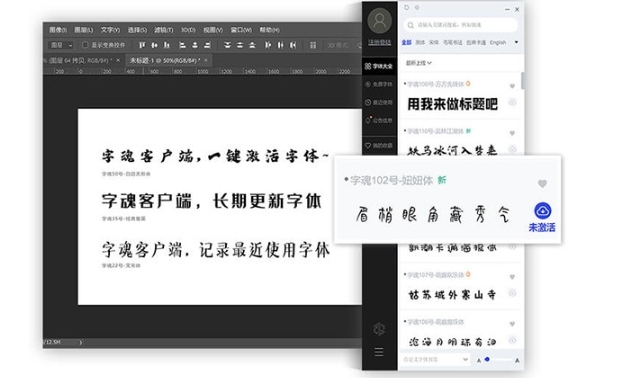The width and height of the screenshot is (643, 378).
Task: Click the hamburger menu icon at sidebar bottom
Action: (x=379, y=352)
